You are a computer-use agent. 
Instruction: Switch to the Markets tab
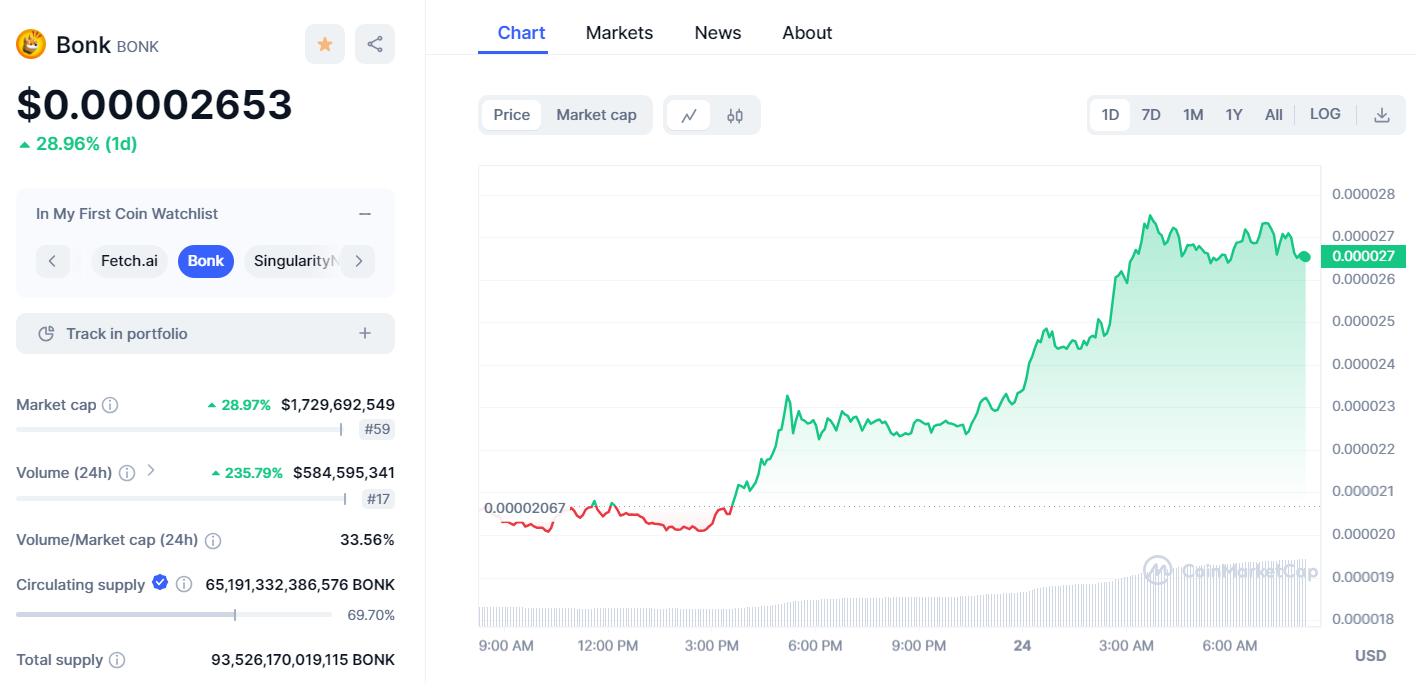click(x=619, y=33)
